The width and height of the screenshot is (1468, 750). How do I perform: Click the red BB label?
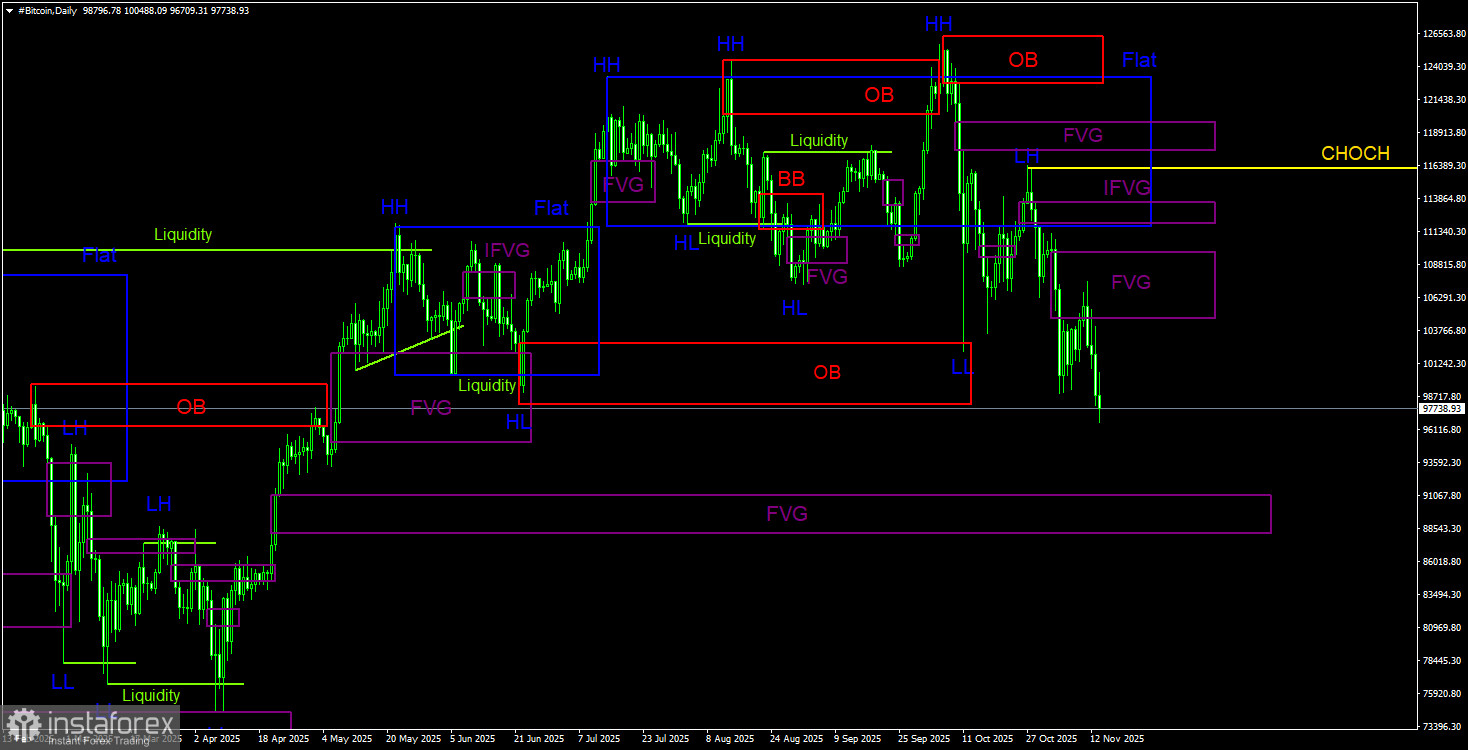(791, 180)
